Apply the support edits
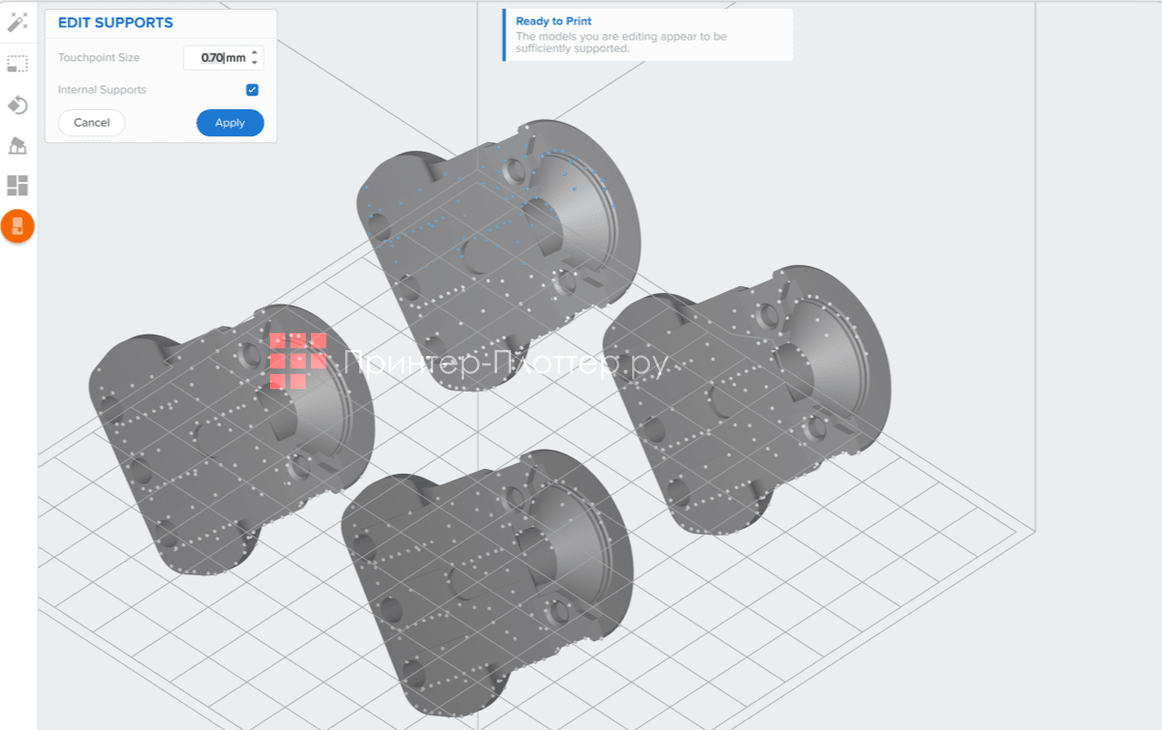The height and width of the screenshot is (730, 1162). (230, 122)
